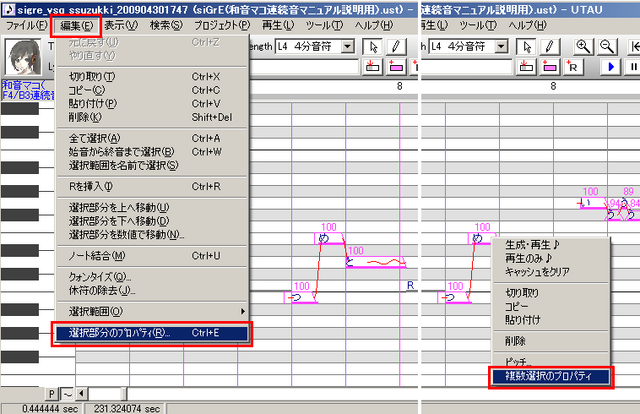Open the 表示(V) menu

pos(121,26)
